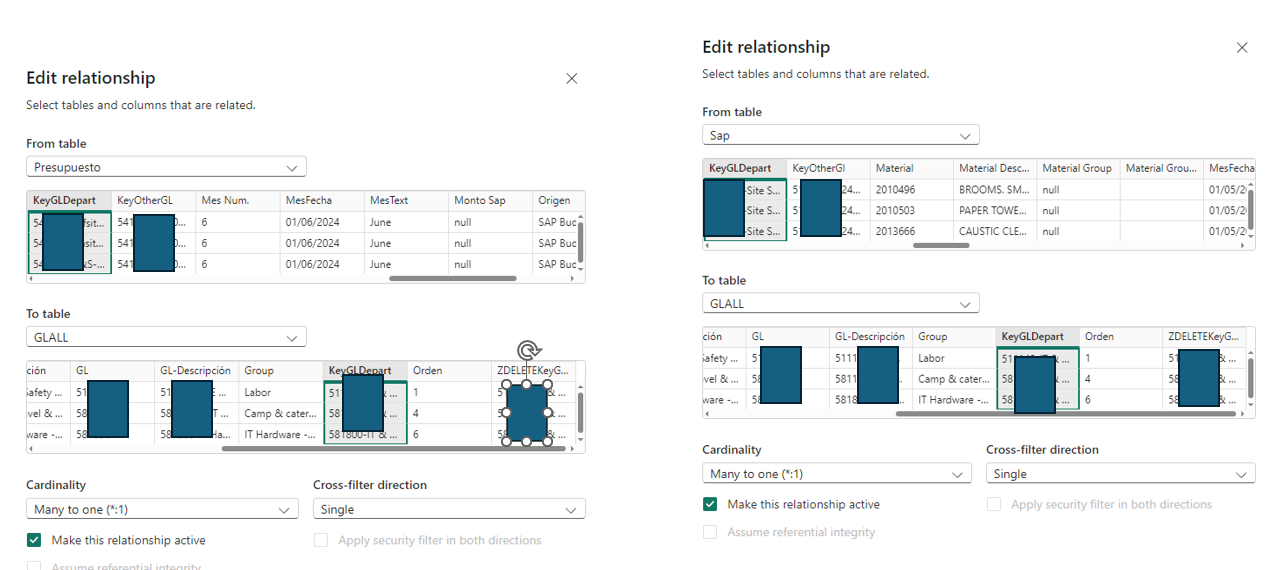Select KeyGLDepart column header in Sap table

[744, 168]
